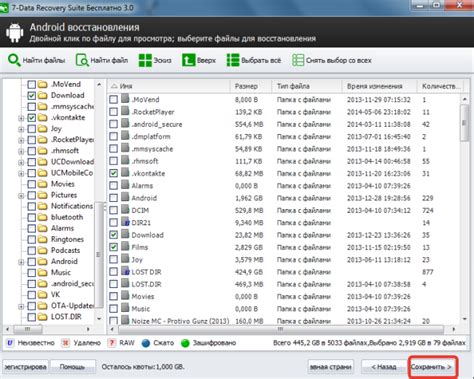Image resolution: width=474 pixels, height=379 pixels.
Task: Check the Android list checkbox
Action: (x=113, y=198)
